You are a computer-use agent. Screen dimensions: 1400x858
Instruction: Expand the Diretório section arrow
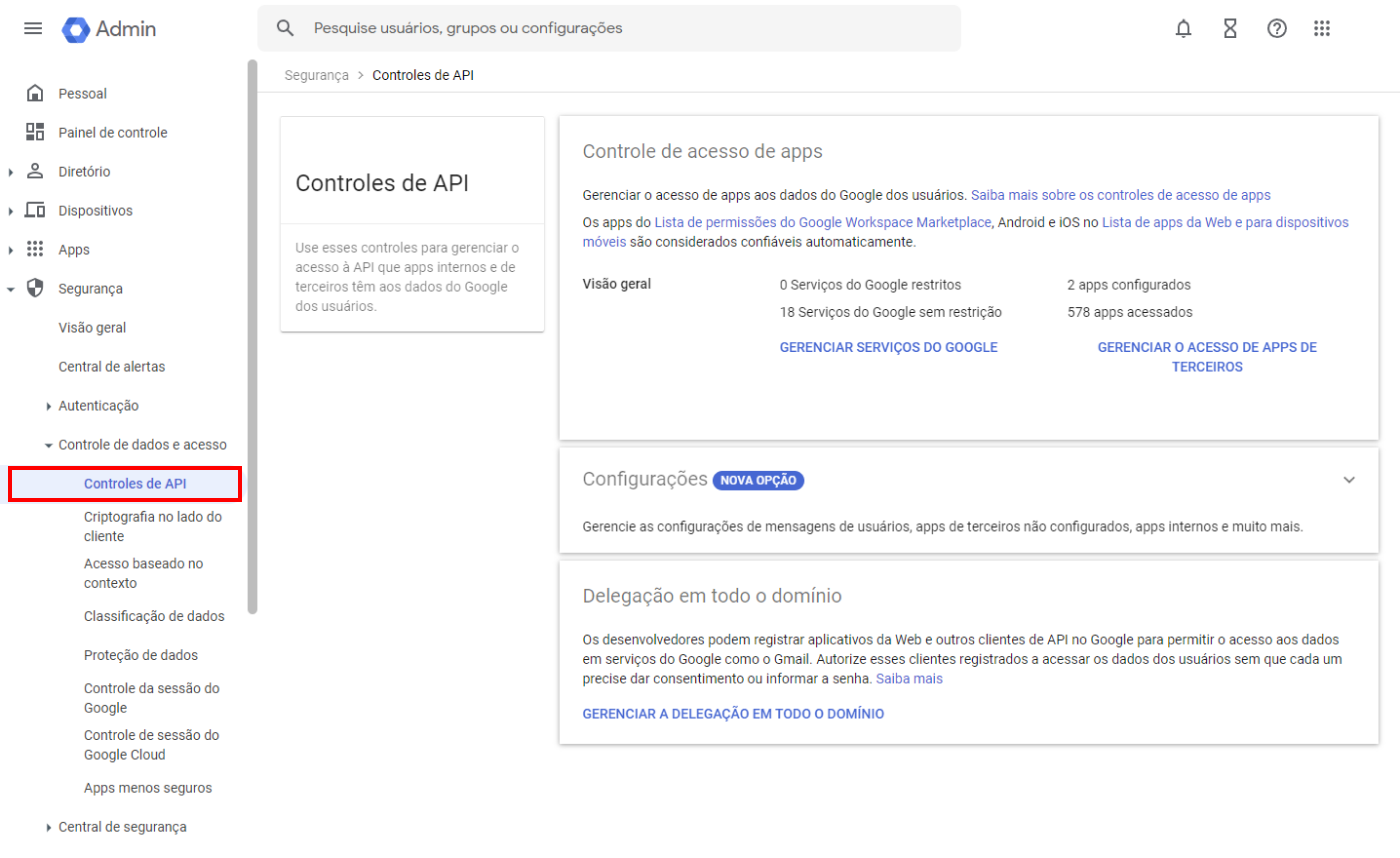[10, 172]
